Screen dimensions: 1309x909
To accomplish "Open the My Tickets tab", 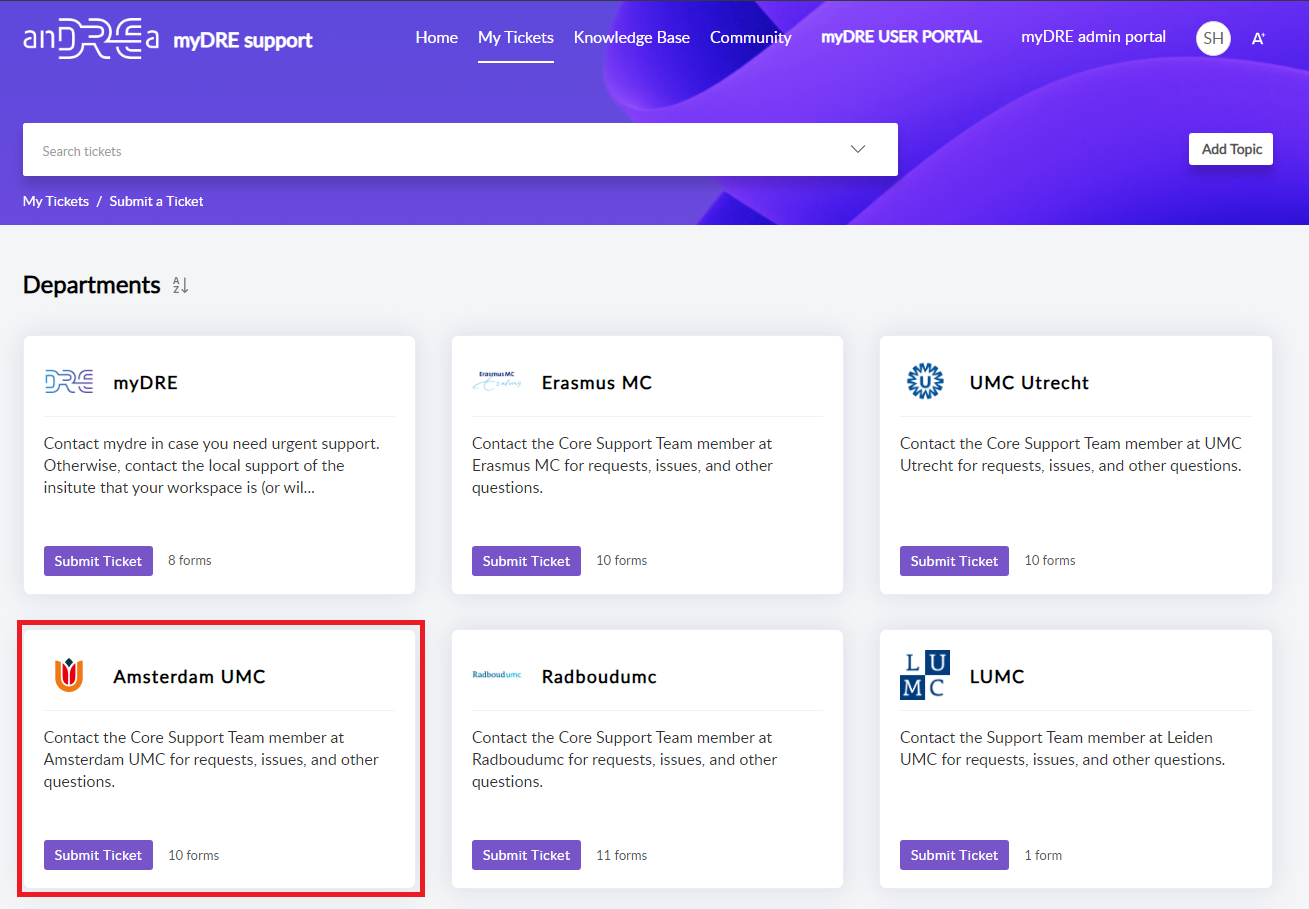I will coord(516,37).
